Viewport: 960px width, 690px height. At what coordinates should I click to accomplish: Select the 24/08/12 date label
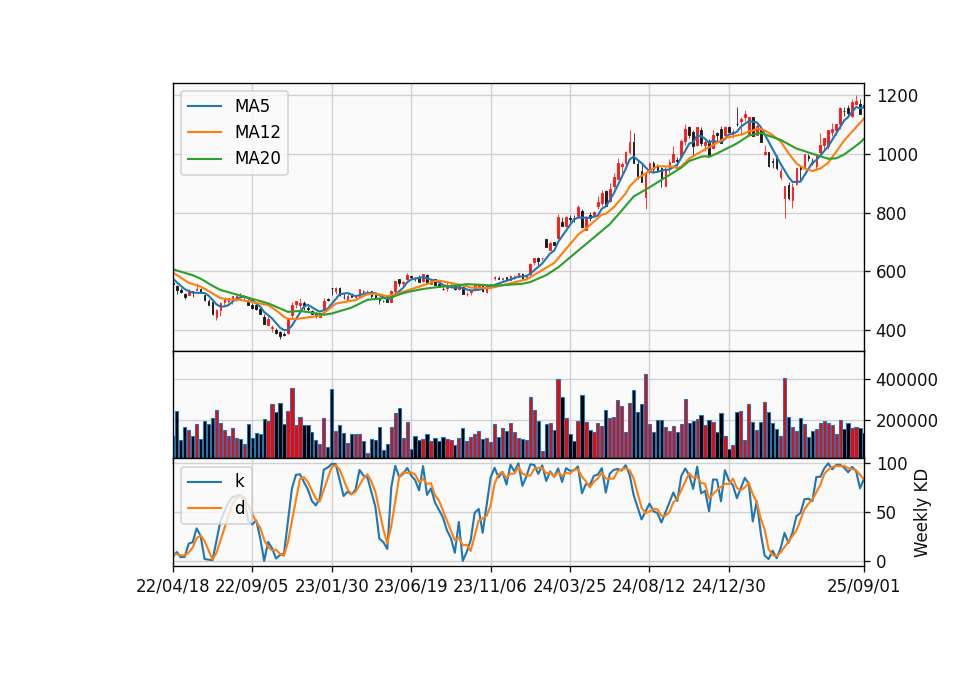click(x=649, y=586)
